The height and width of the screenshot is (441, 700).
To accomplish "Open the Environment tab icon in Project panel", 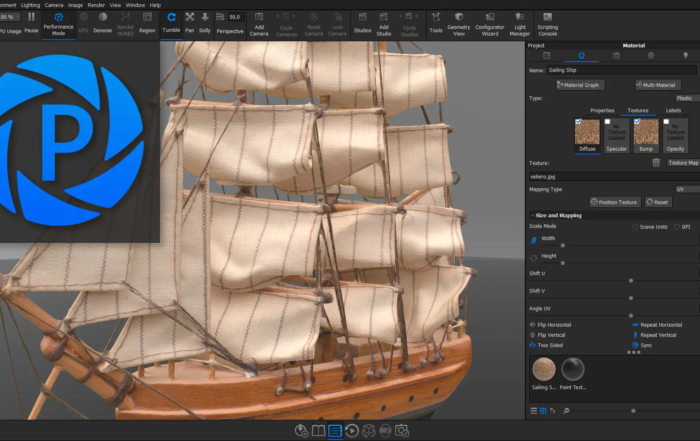I will pyautogui.click(x=651, y=56).
